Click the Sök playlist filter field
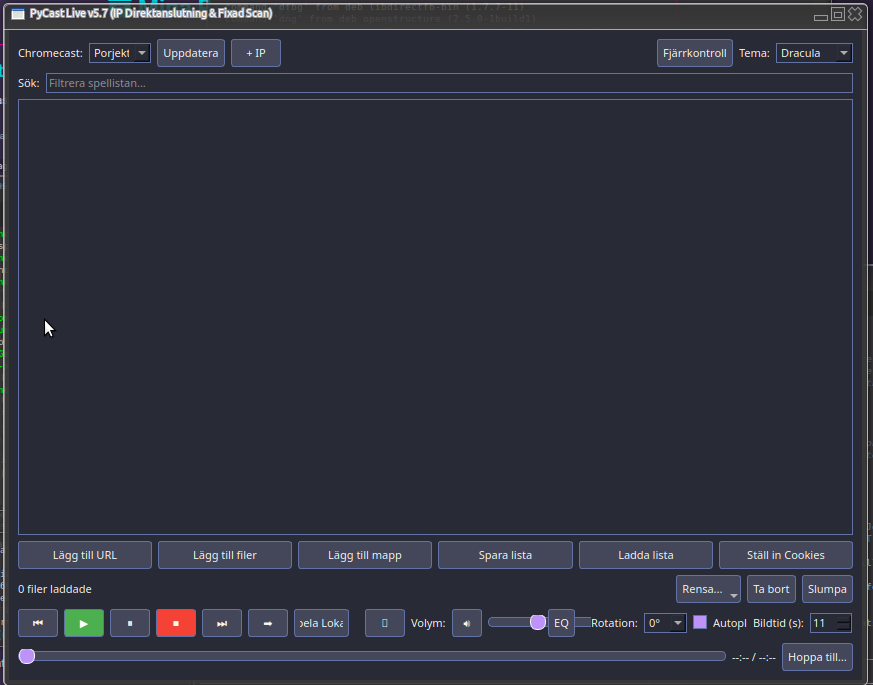 point(449,83)
